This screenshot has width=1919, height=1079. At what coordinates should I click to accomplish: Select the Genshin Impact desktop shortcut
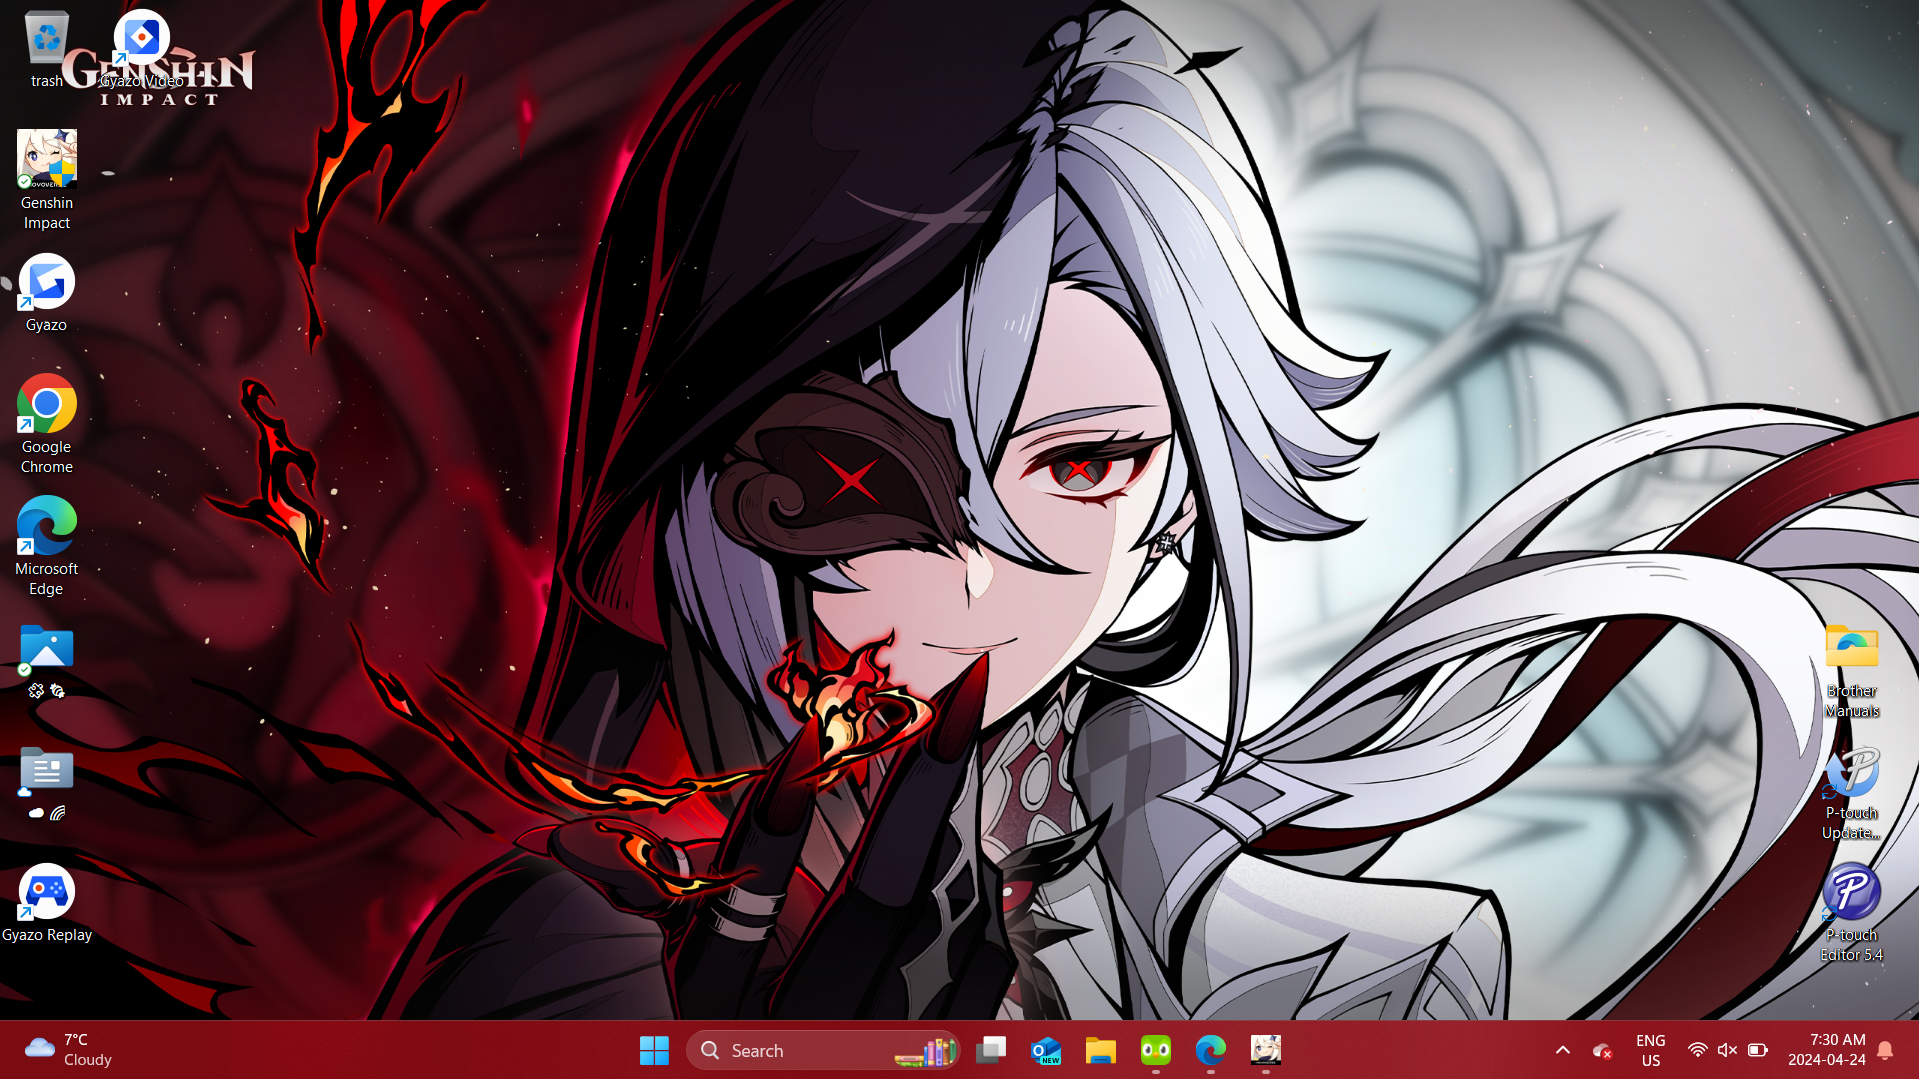coord(46,180)
